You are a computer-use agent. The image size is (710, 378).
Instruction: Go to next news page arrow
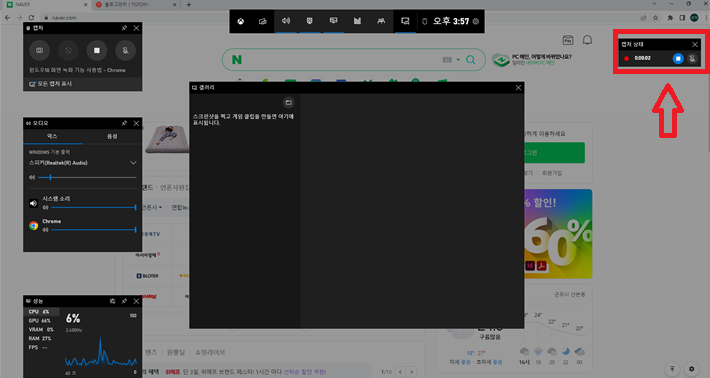coord(412,372)
